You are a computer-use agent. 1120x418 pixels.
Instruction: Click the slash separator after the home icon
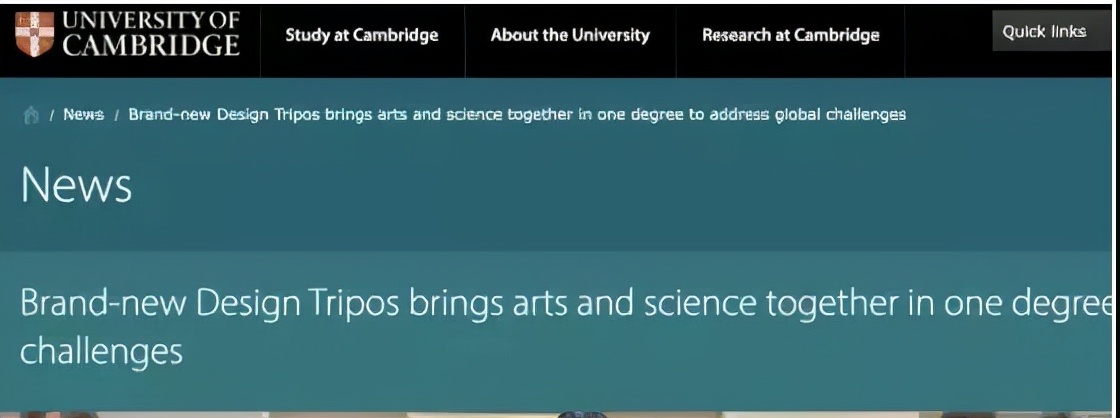[52, 116]
